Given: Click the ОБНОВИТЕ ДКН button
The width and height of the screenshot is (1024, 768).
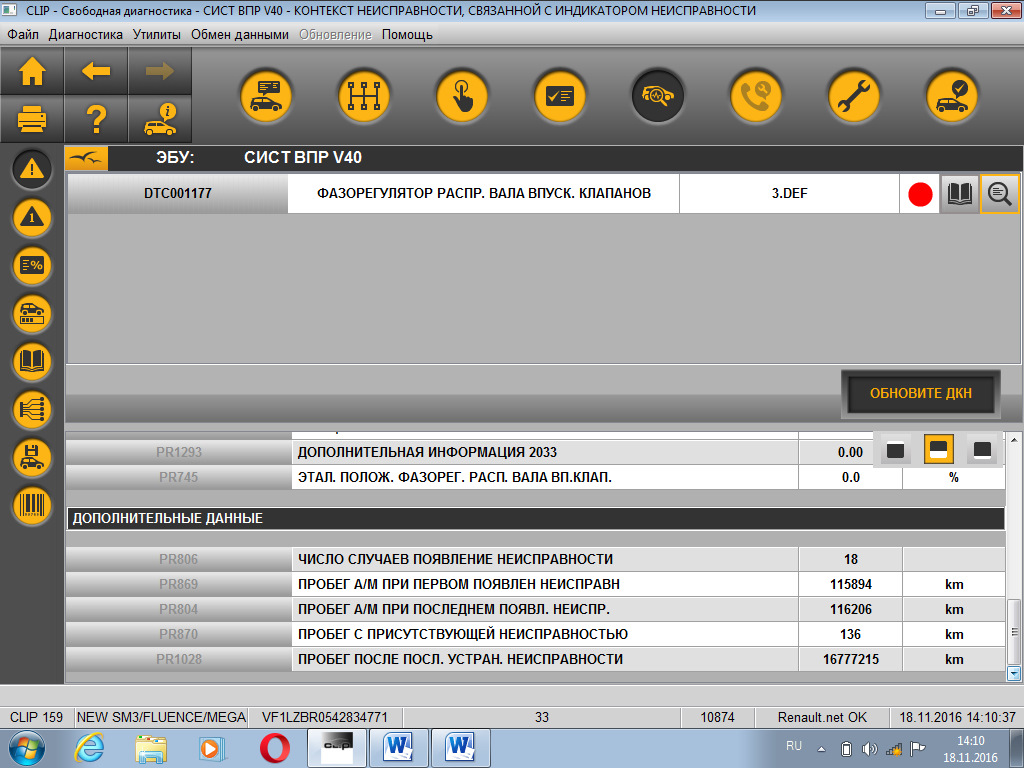Looking at the screenshot, I should tap(921, 393).
